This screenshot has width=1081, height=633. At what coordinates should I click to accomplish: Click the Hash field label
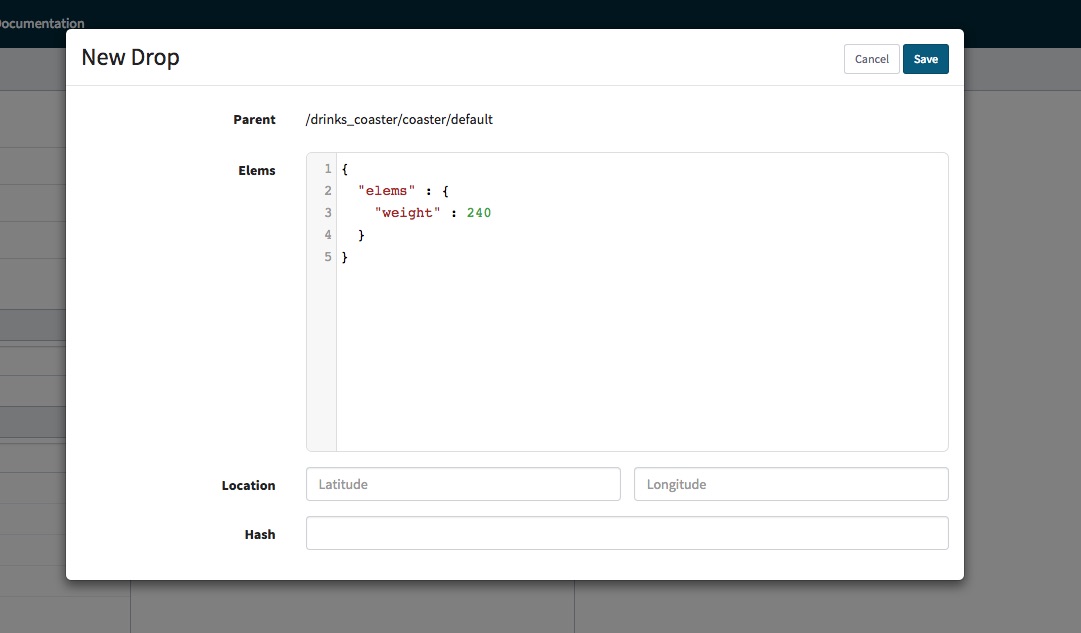tap(260, 534)
